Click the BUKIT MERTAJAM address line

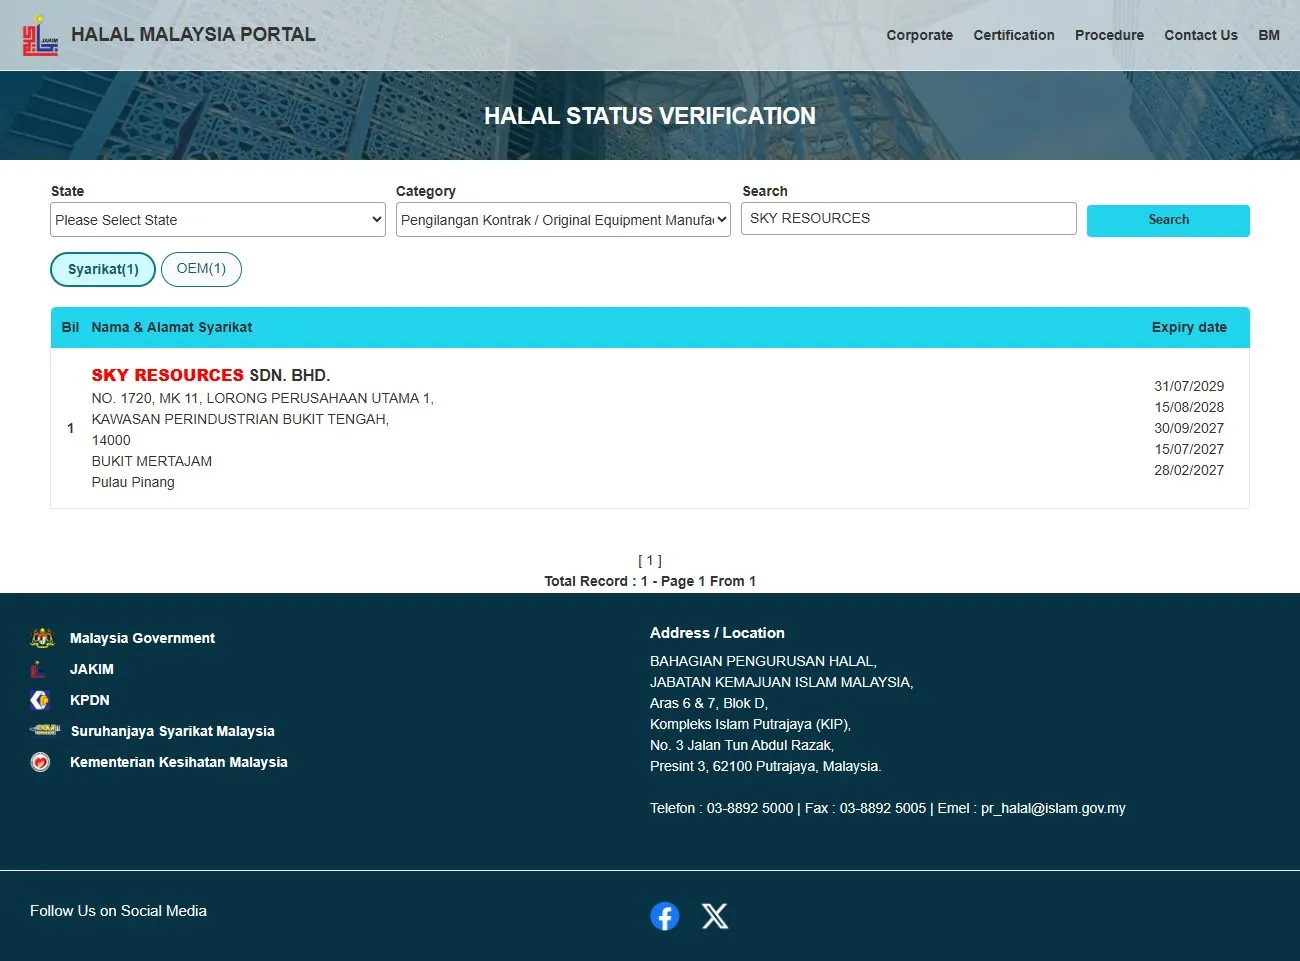pos(152,461)
